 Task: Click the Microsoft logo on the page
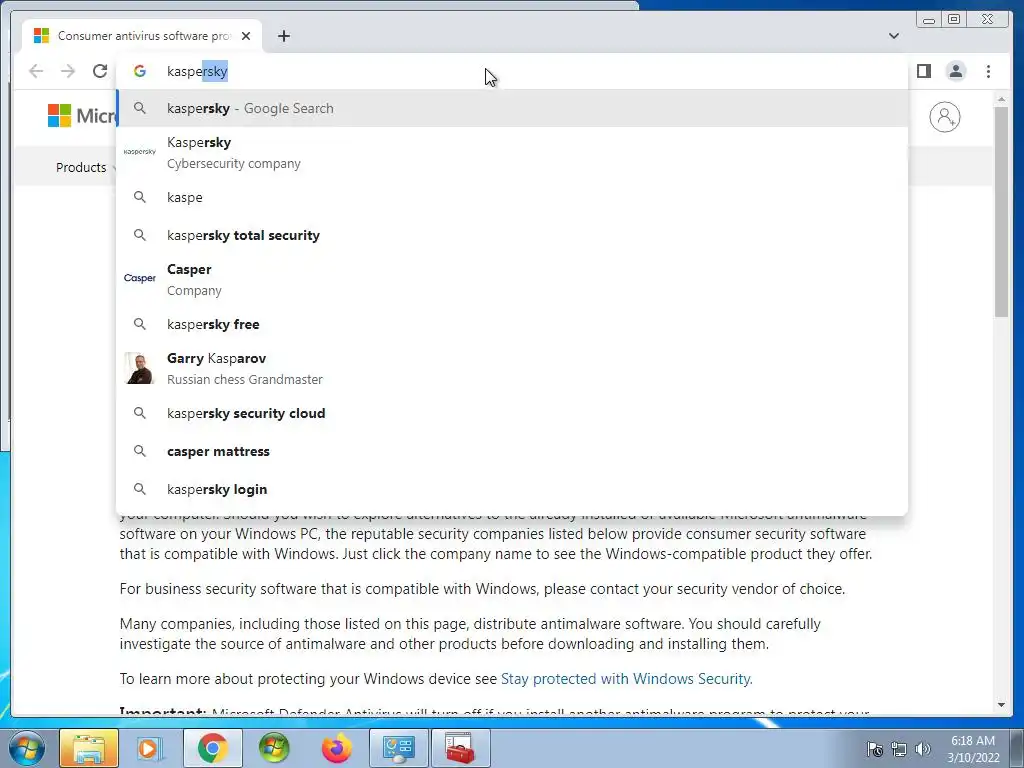[81, 116]
